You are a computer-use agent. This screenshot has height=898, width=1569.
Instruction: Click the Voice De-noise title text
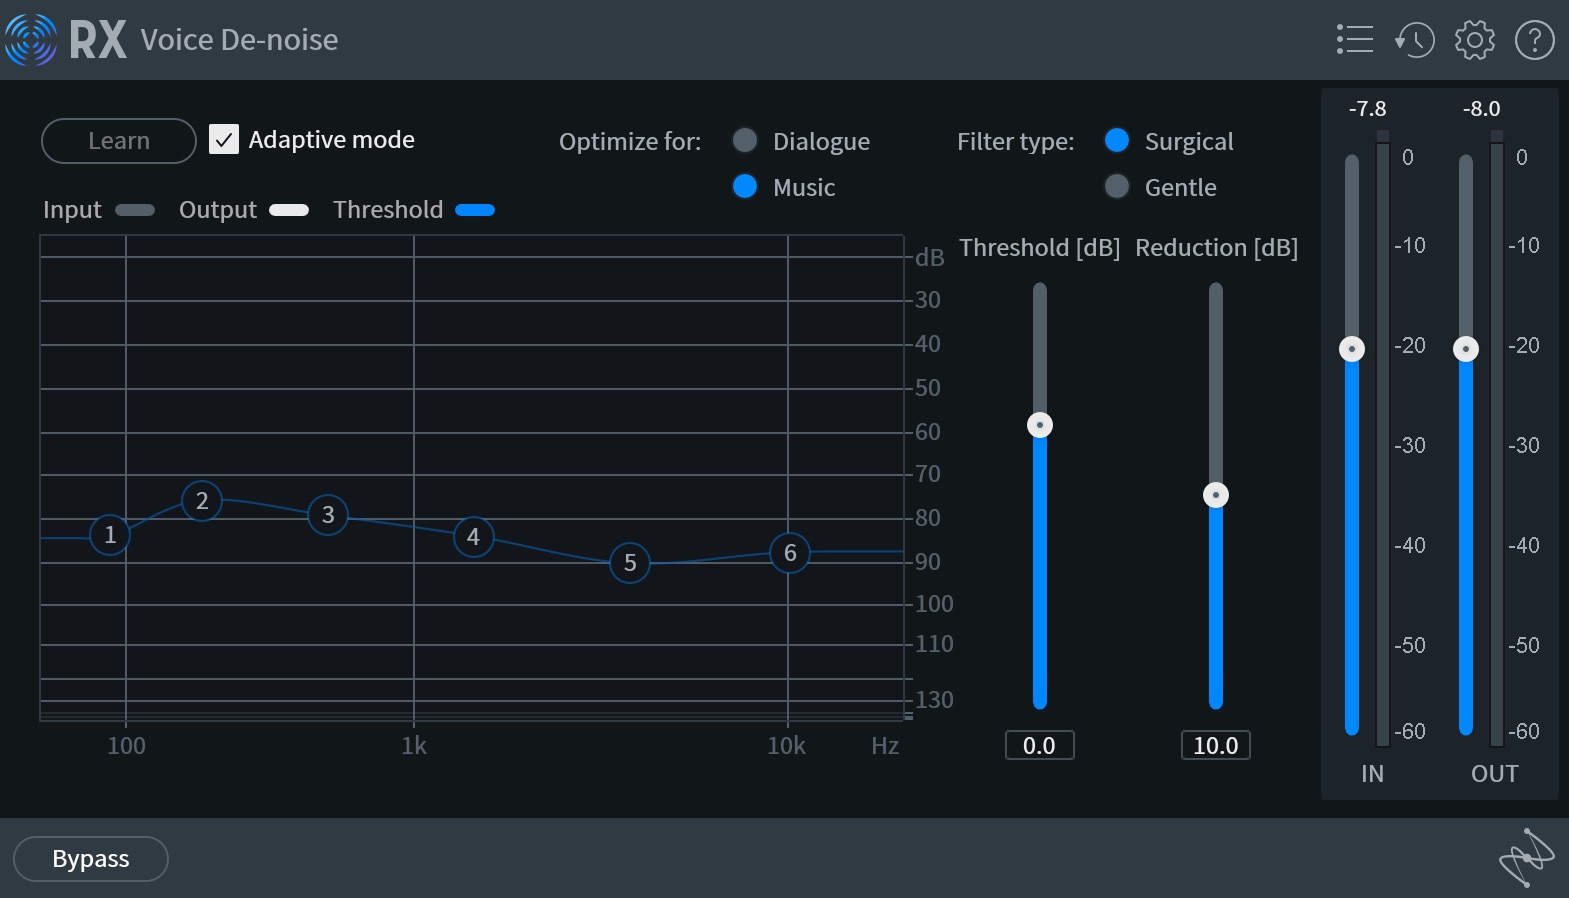click(240, 40)
